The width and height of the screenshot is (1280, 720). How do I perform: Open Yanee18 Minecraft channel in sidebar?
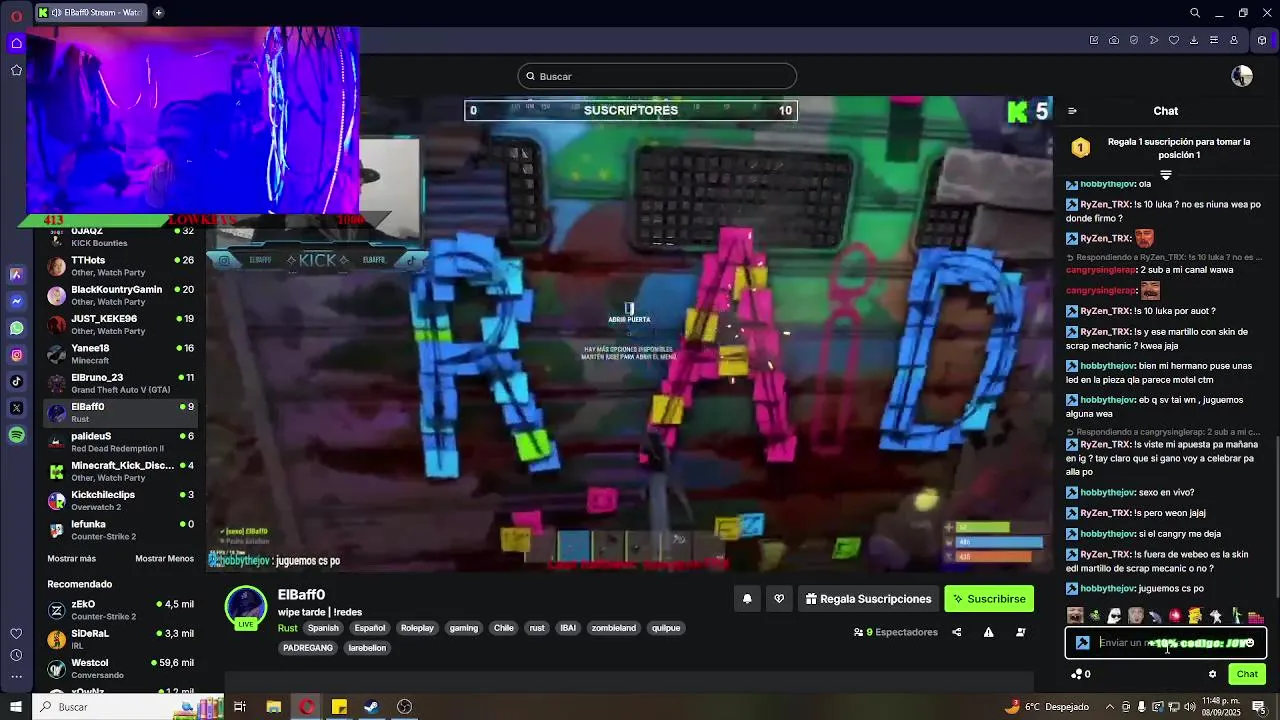(x=120, y=354)
